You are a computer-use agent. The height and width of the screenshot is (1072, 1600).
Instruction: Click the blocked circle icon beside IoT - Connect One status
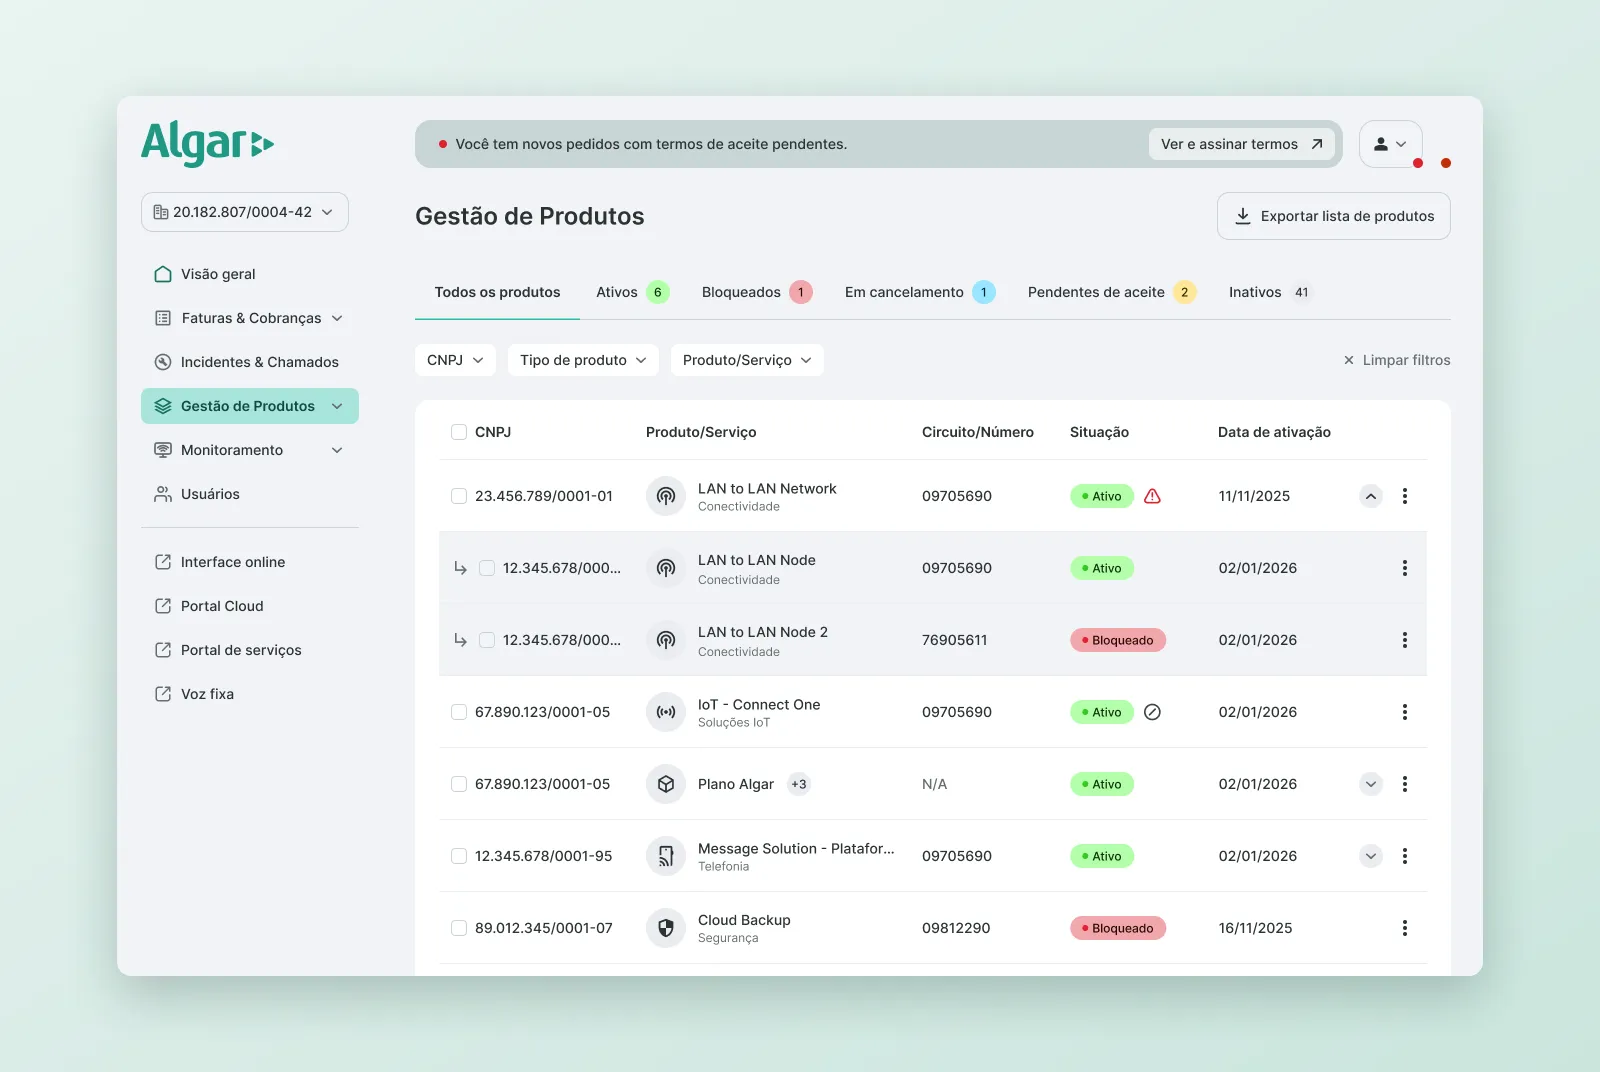point(1152,712)
